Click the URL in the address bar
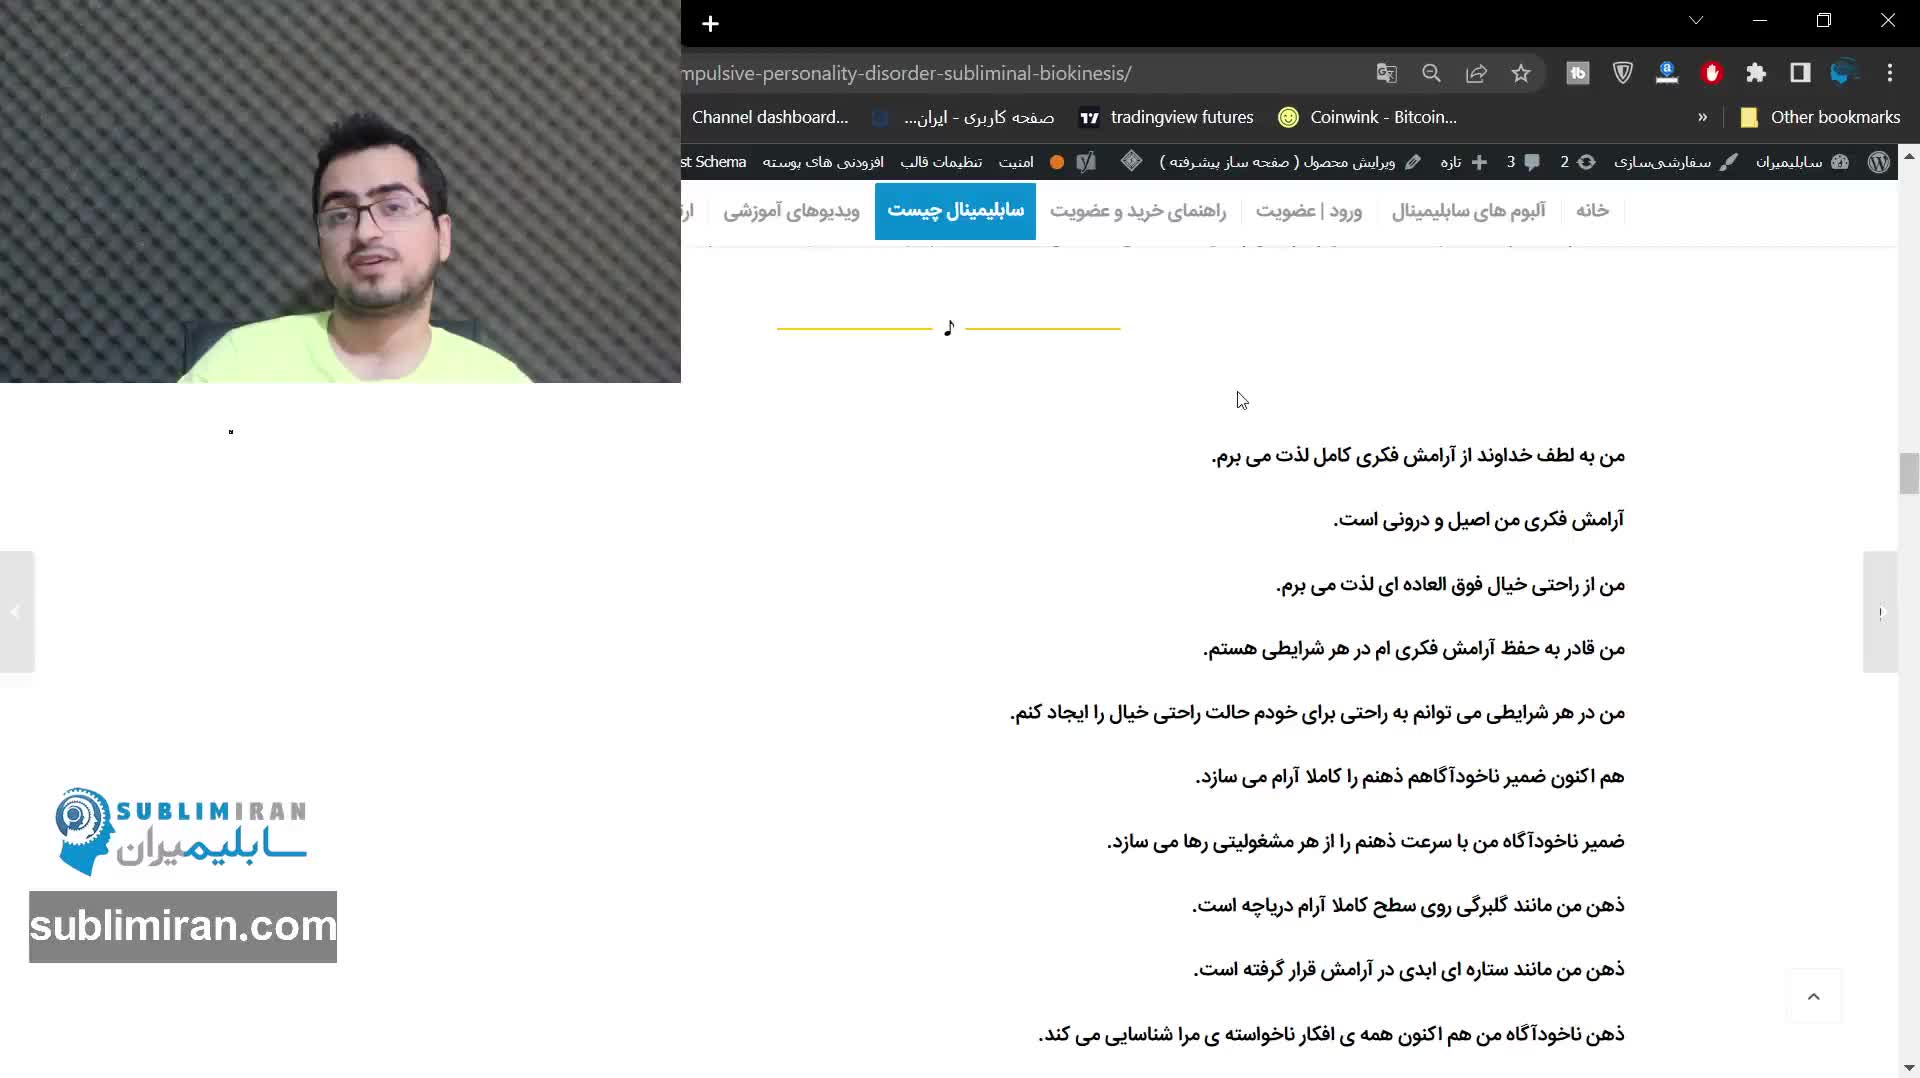This screenshot has width=1920, height=1078. coord(907,73)
